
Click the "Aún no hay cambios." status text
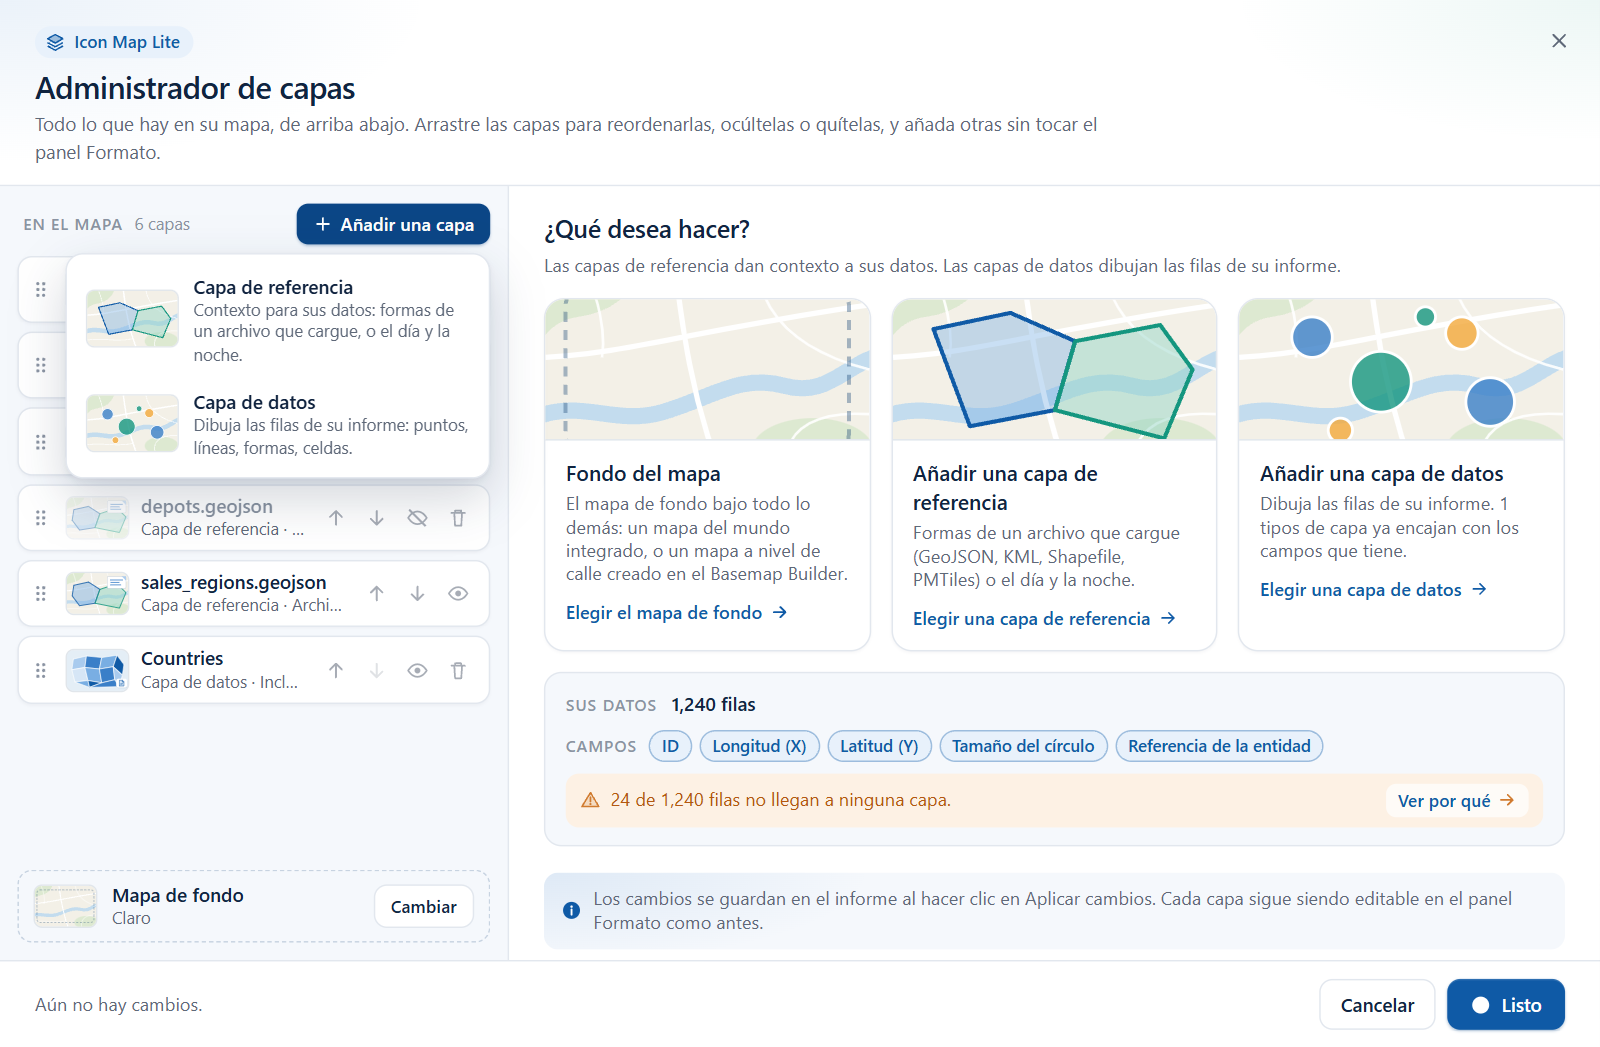click(119, 1005)
